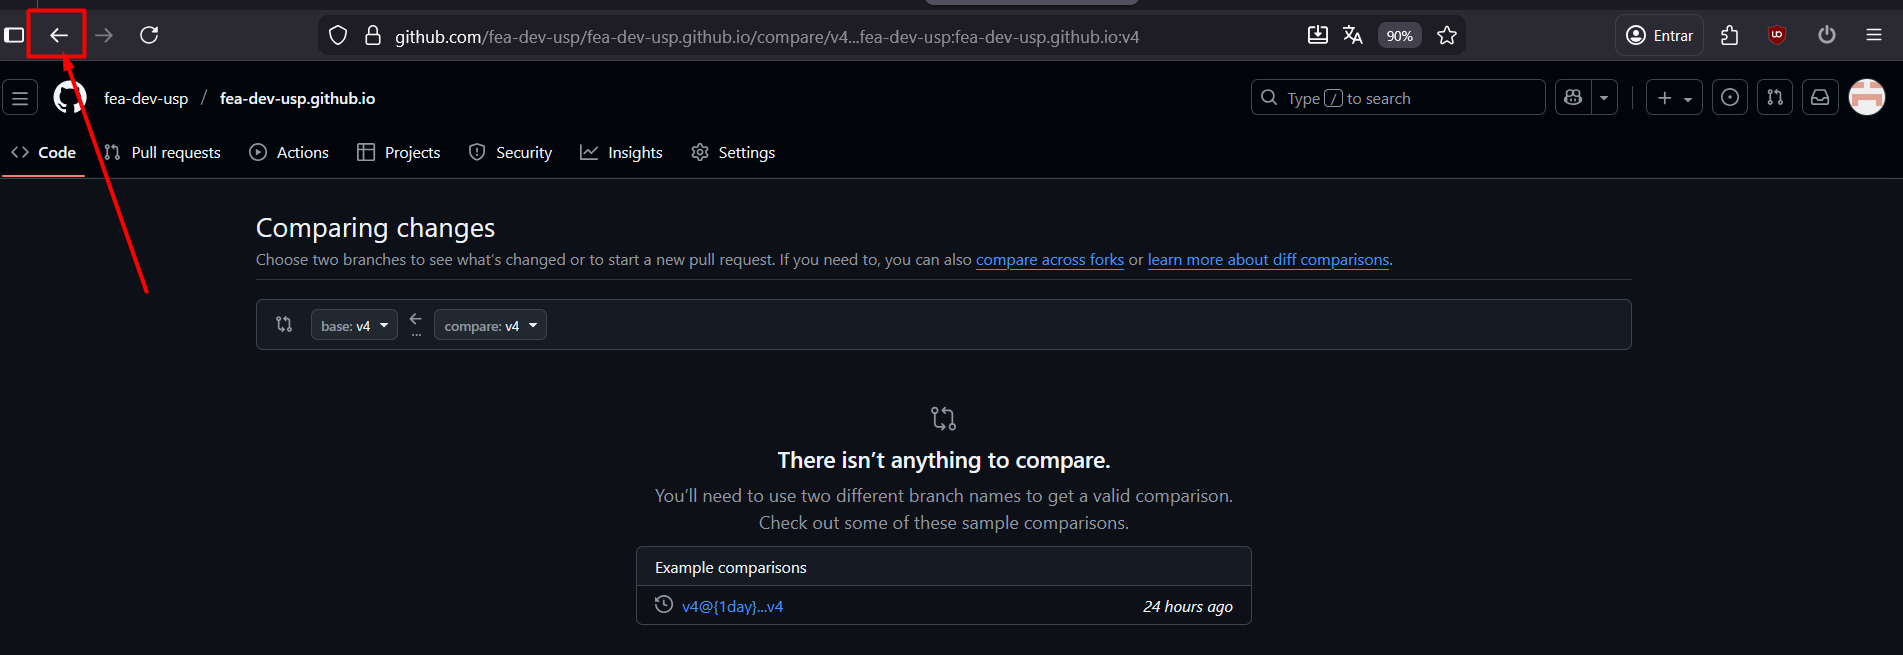Open the uBlock Origin extension icon
1903x655 pixels.
[x=1777, y=36]
